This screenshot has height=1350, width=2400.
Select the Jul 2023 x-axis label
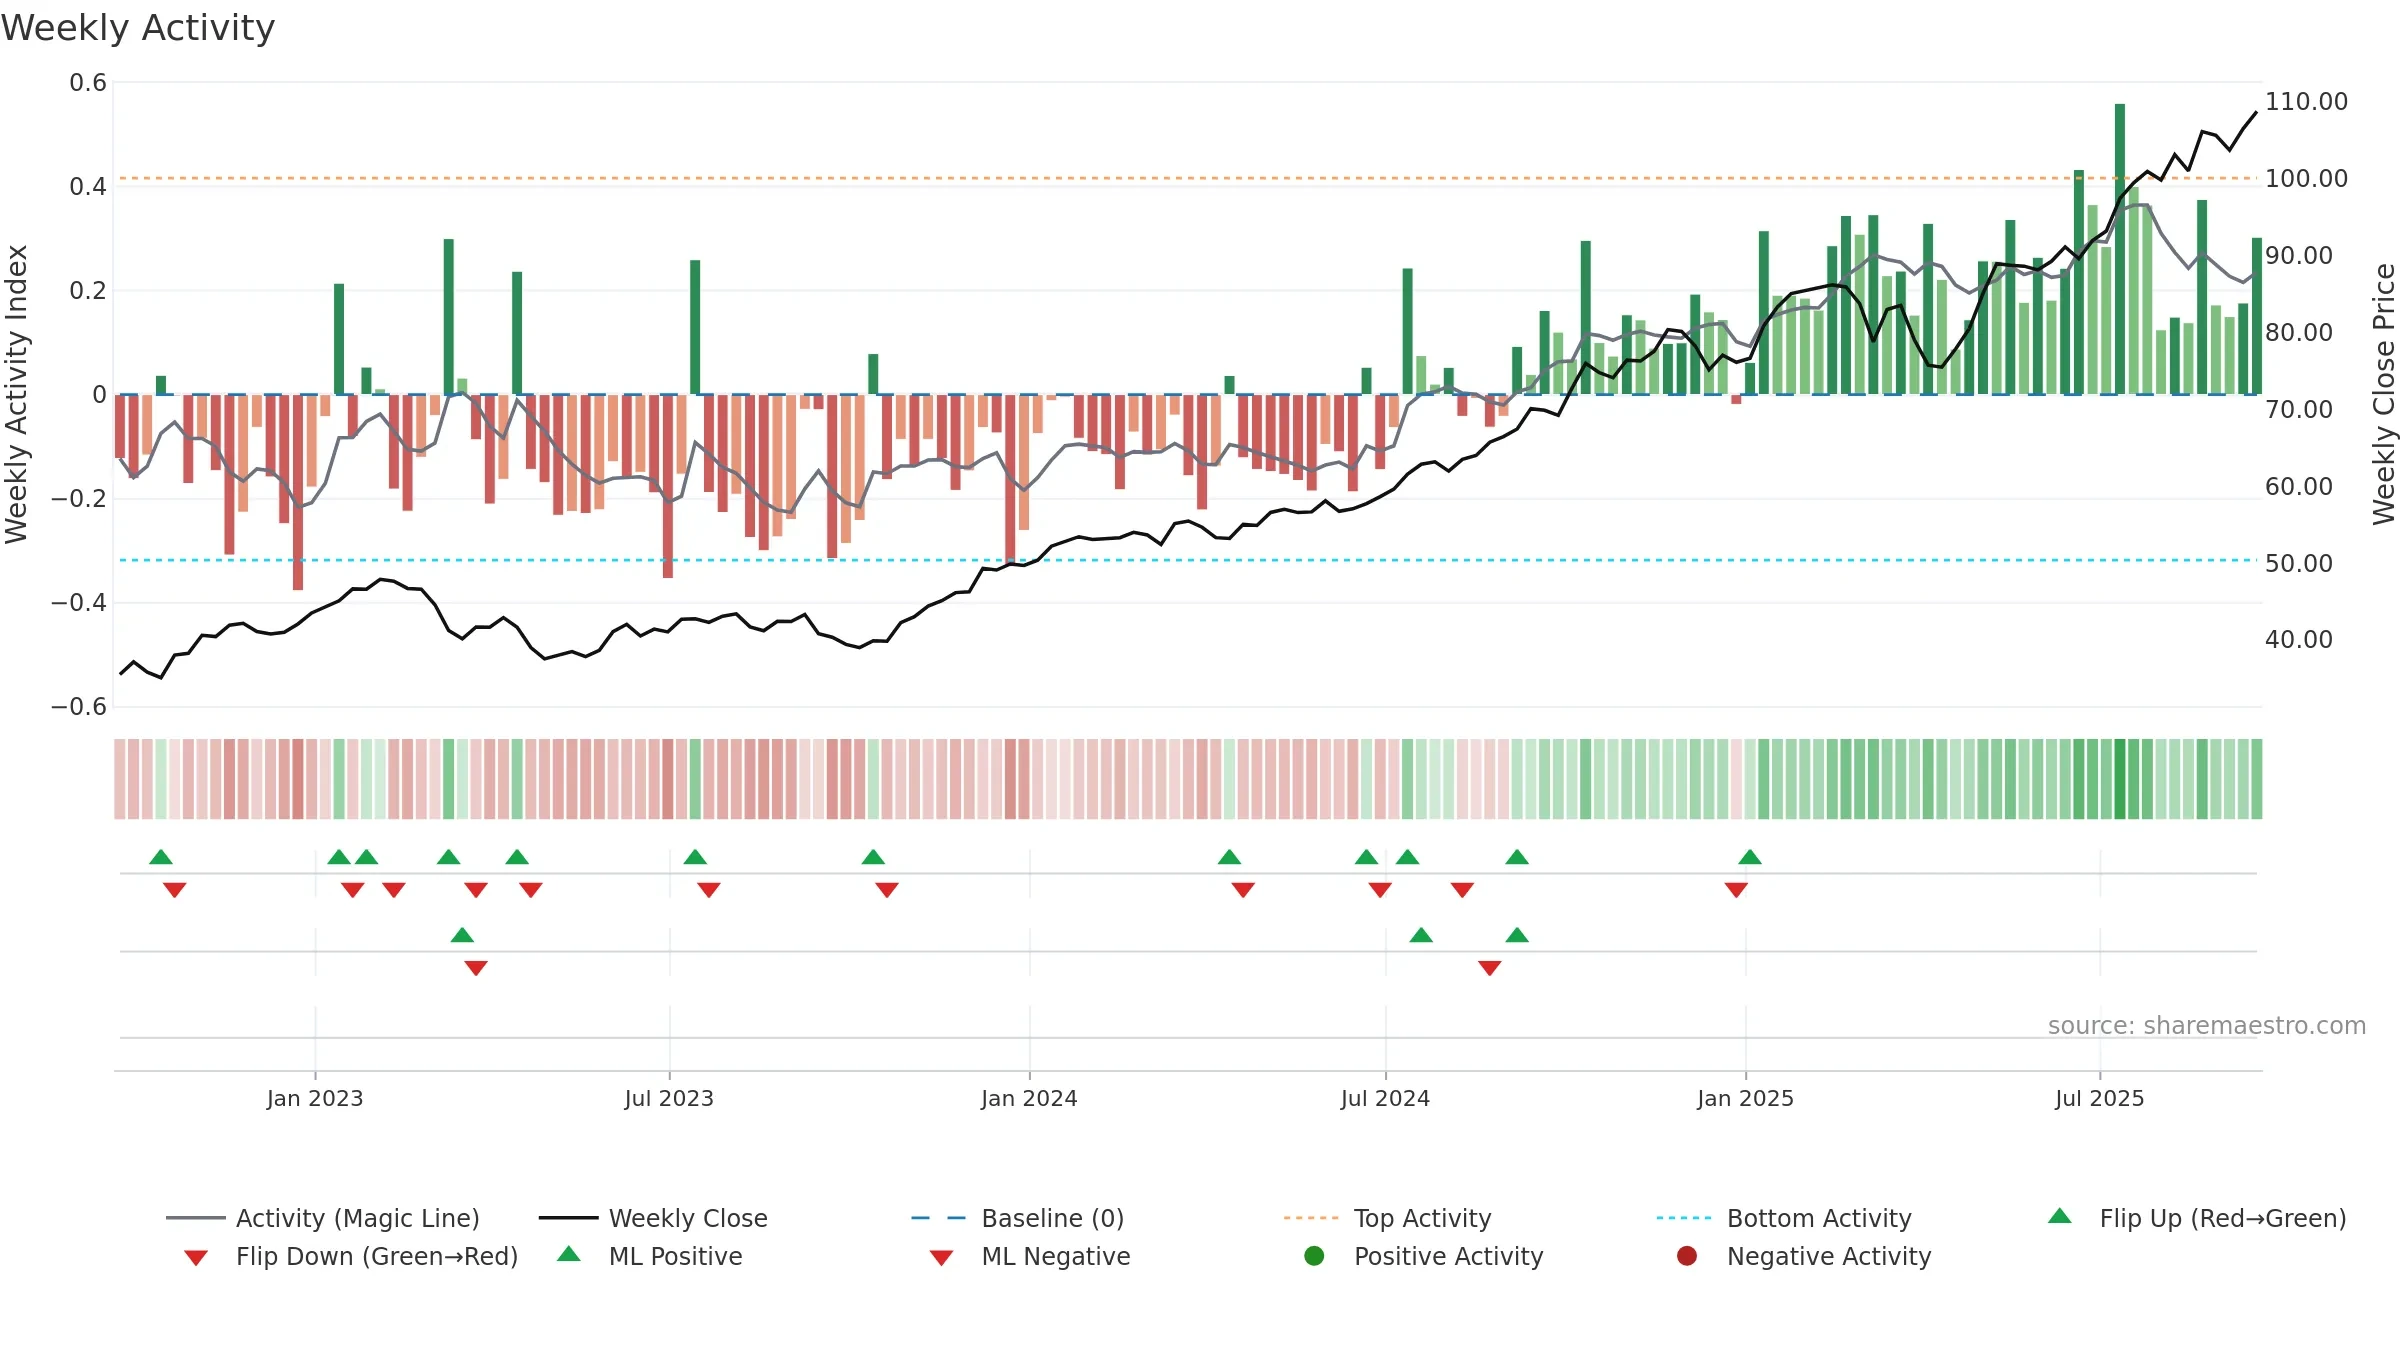pyautogui.click(x=669, y=1098)
